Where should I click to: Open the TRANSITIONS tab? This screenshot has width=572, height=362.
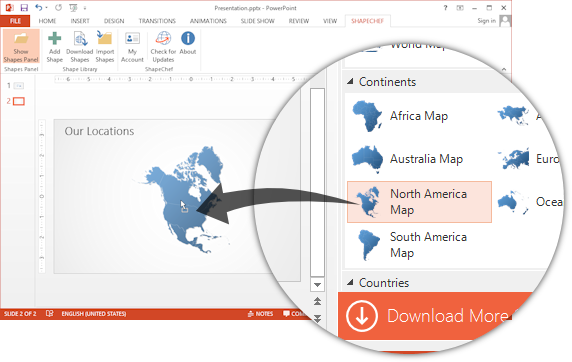157,21
